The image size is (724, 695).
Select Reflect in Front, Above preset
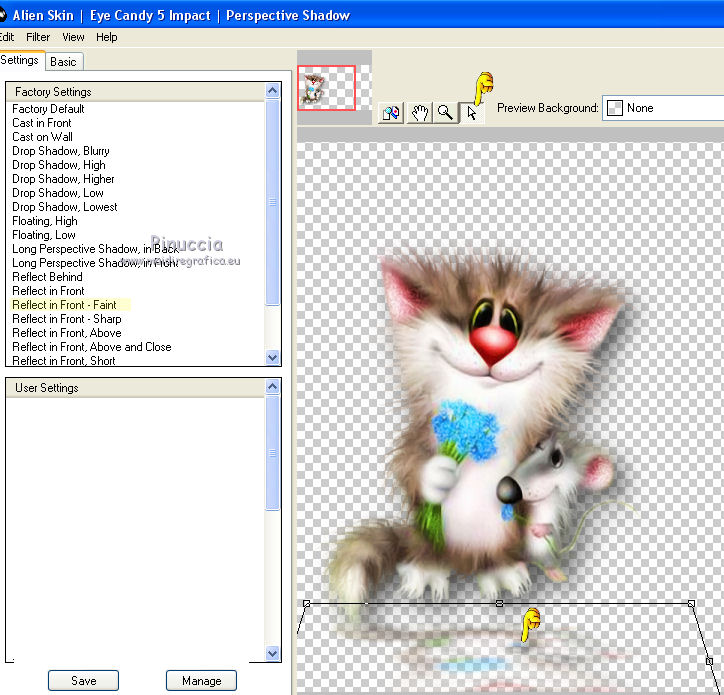pyautogui.click(x=66, y=332)
